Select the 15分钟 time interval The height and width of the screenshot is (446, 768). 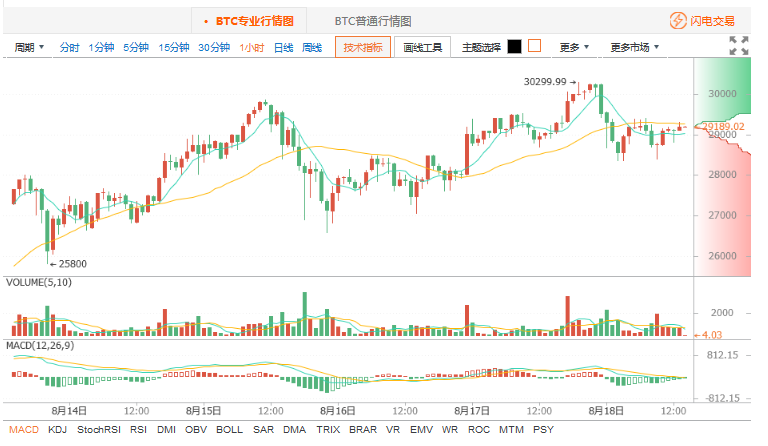[x=174, y=47]
